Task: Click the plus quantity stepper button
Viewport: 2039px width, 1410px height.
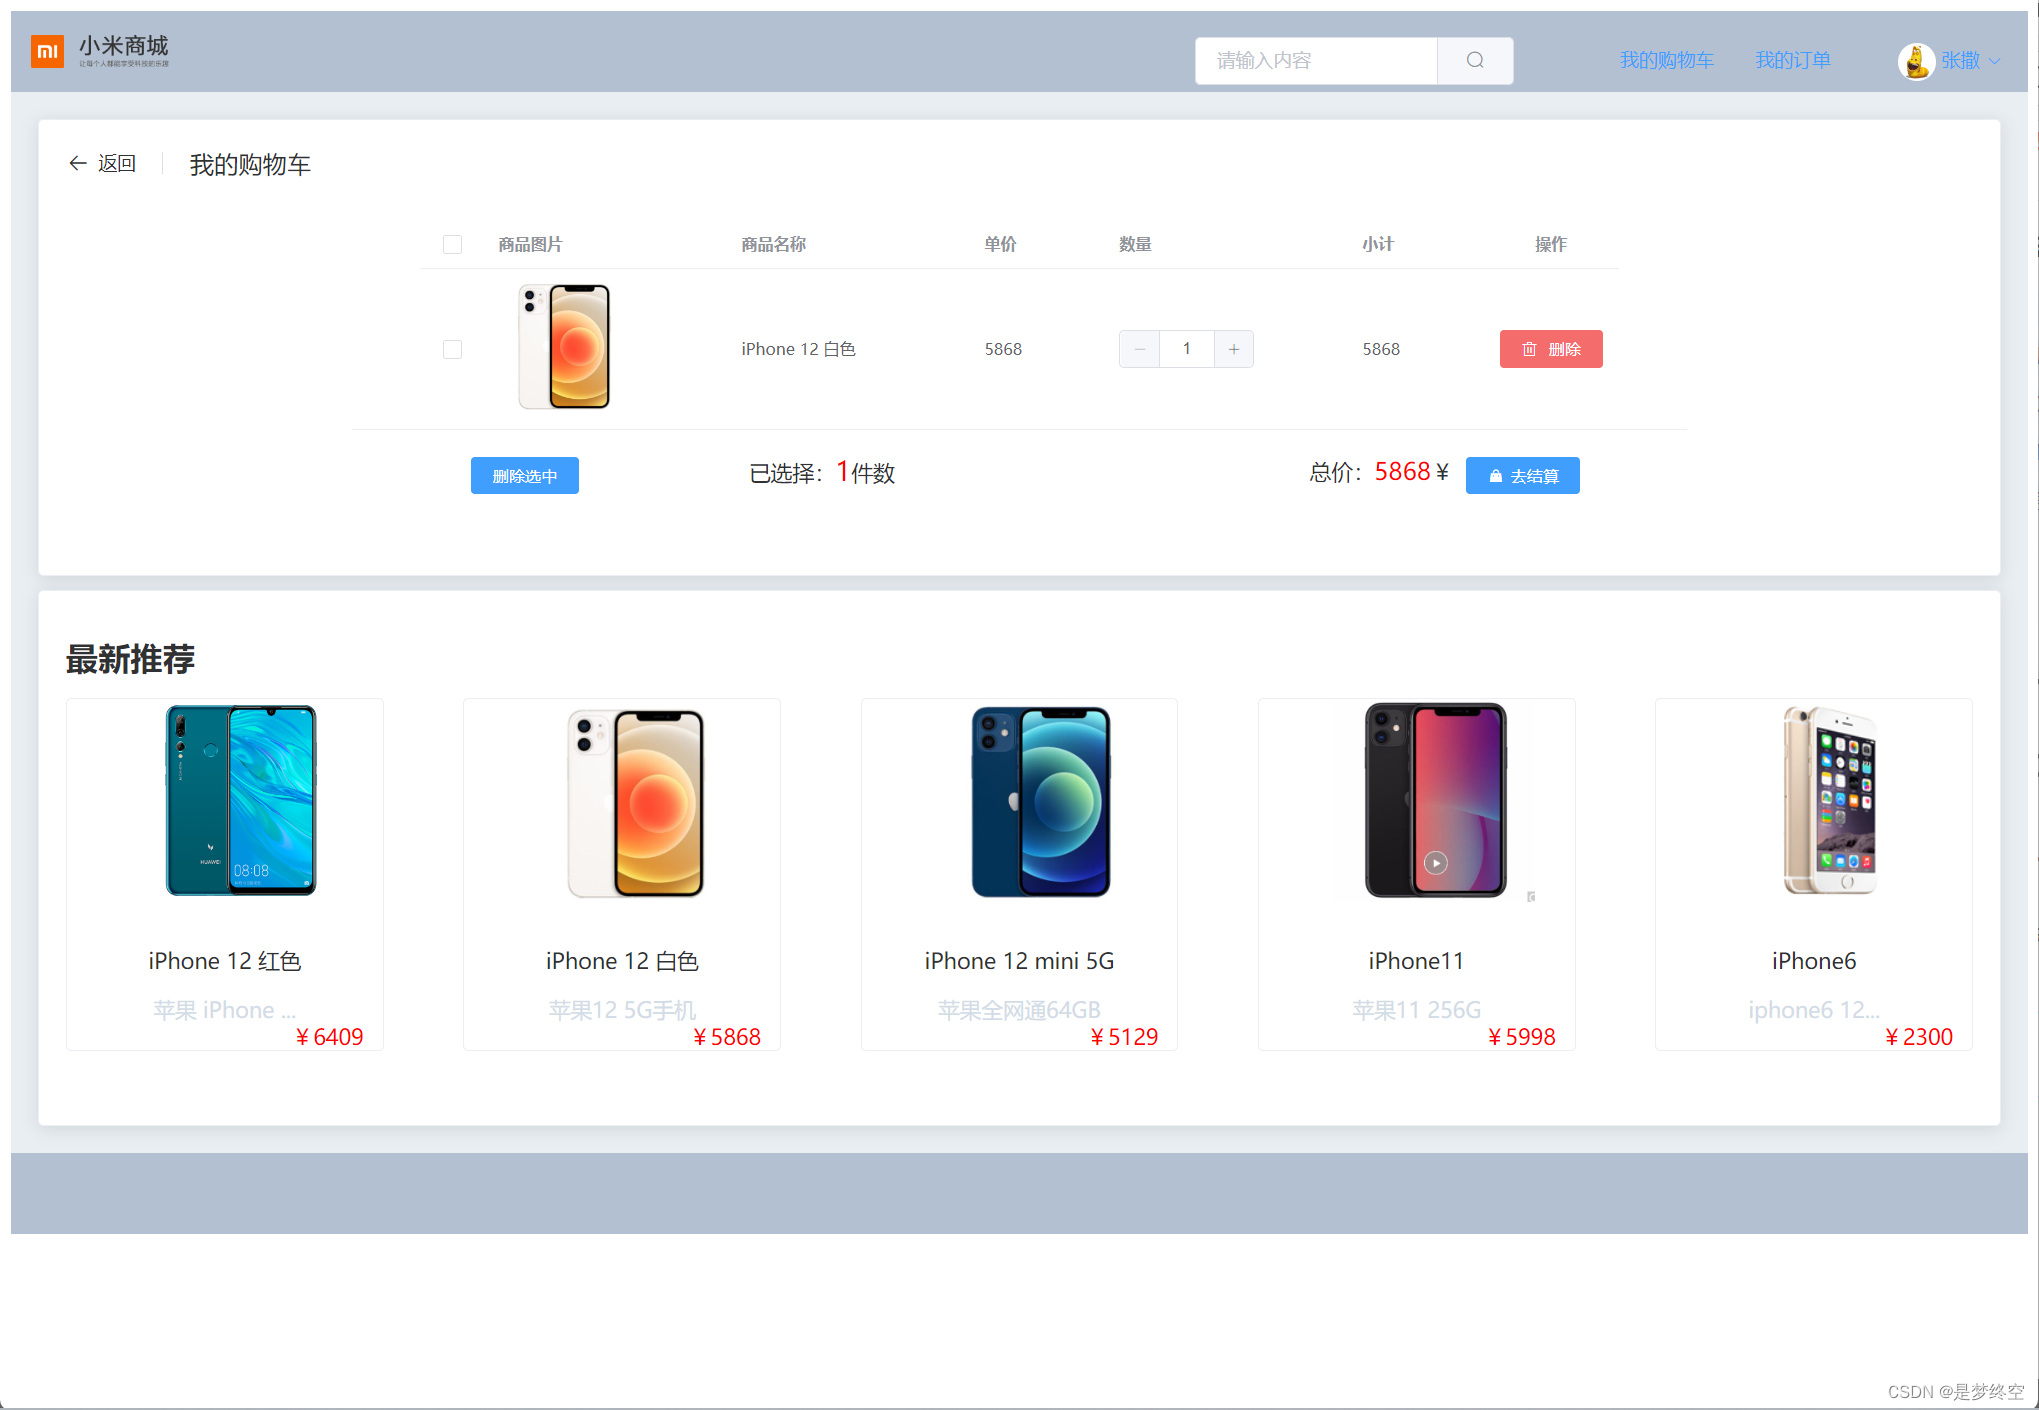Action: tap(1235, 347)
